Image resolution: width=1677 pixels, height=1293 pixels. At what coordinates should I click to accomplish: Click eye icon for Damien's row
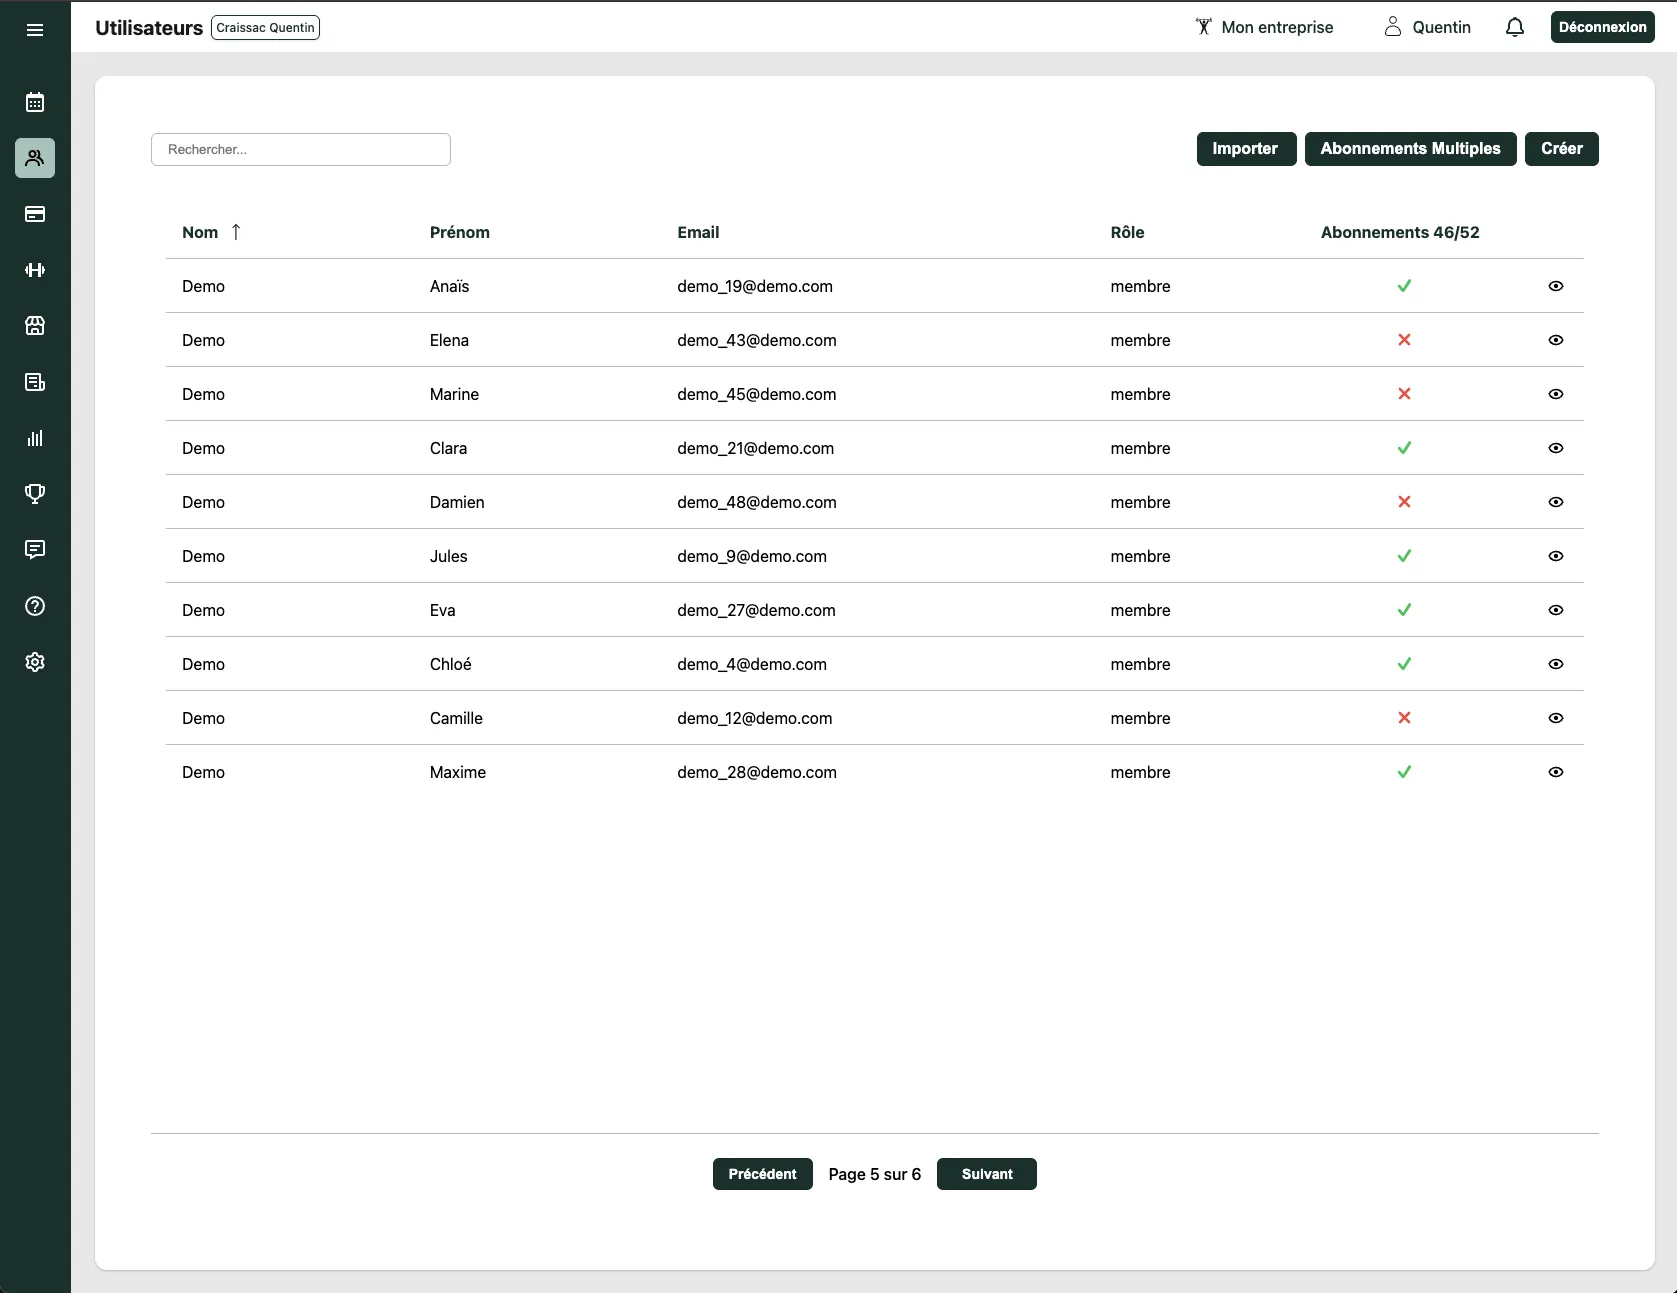[x=1555, y=502]
